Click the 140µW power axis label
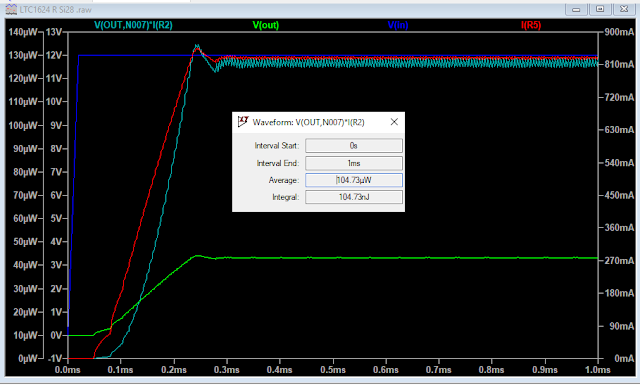 (x=23, y=32)
